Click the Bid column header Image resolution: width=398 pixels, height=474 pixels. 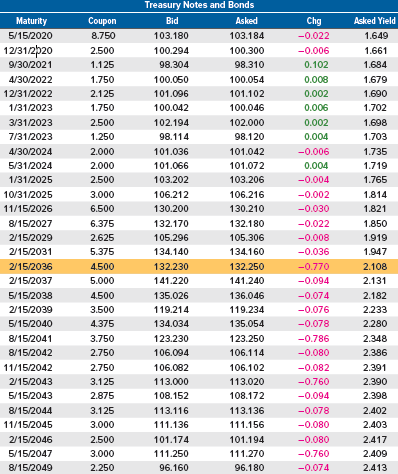pyautogui.click(x=172, y=21)
